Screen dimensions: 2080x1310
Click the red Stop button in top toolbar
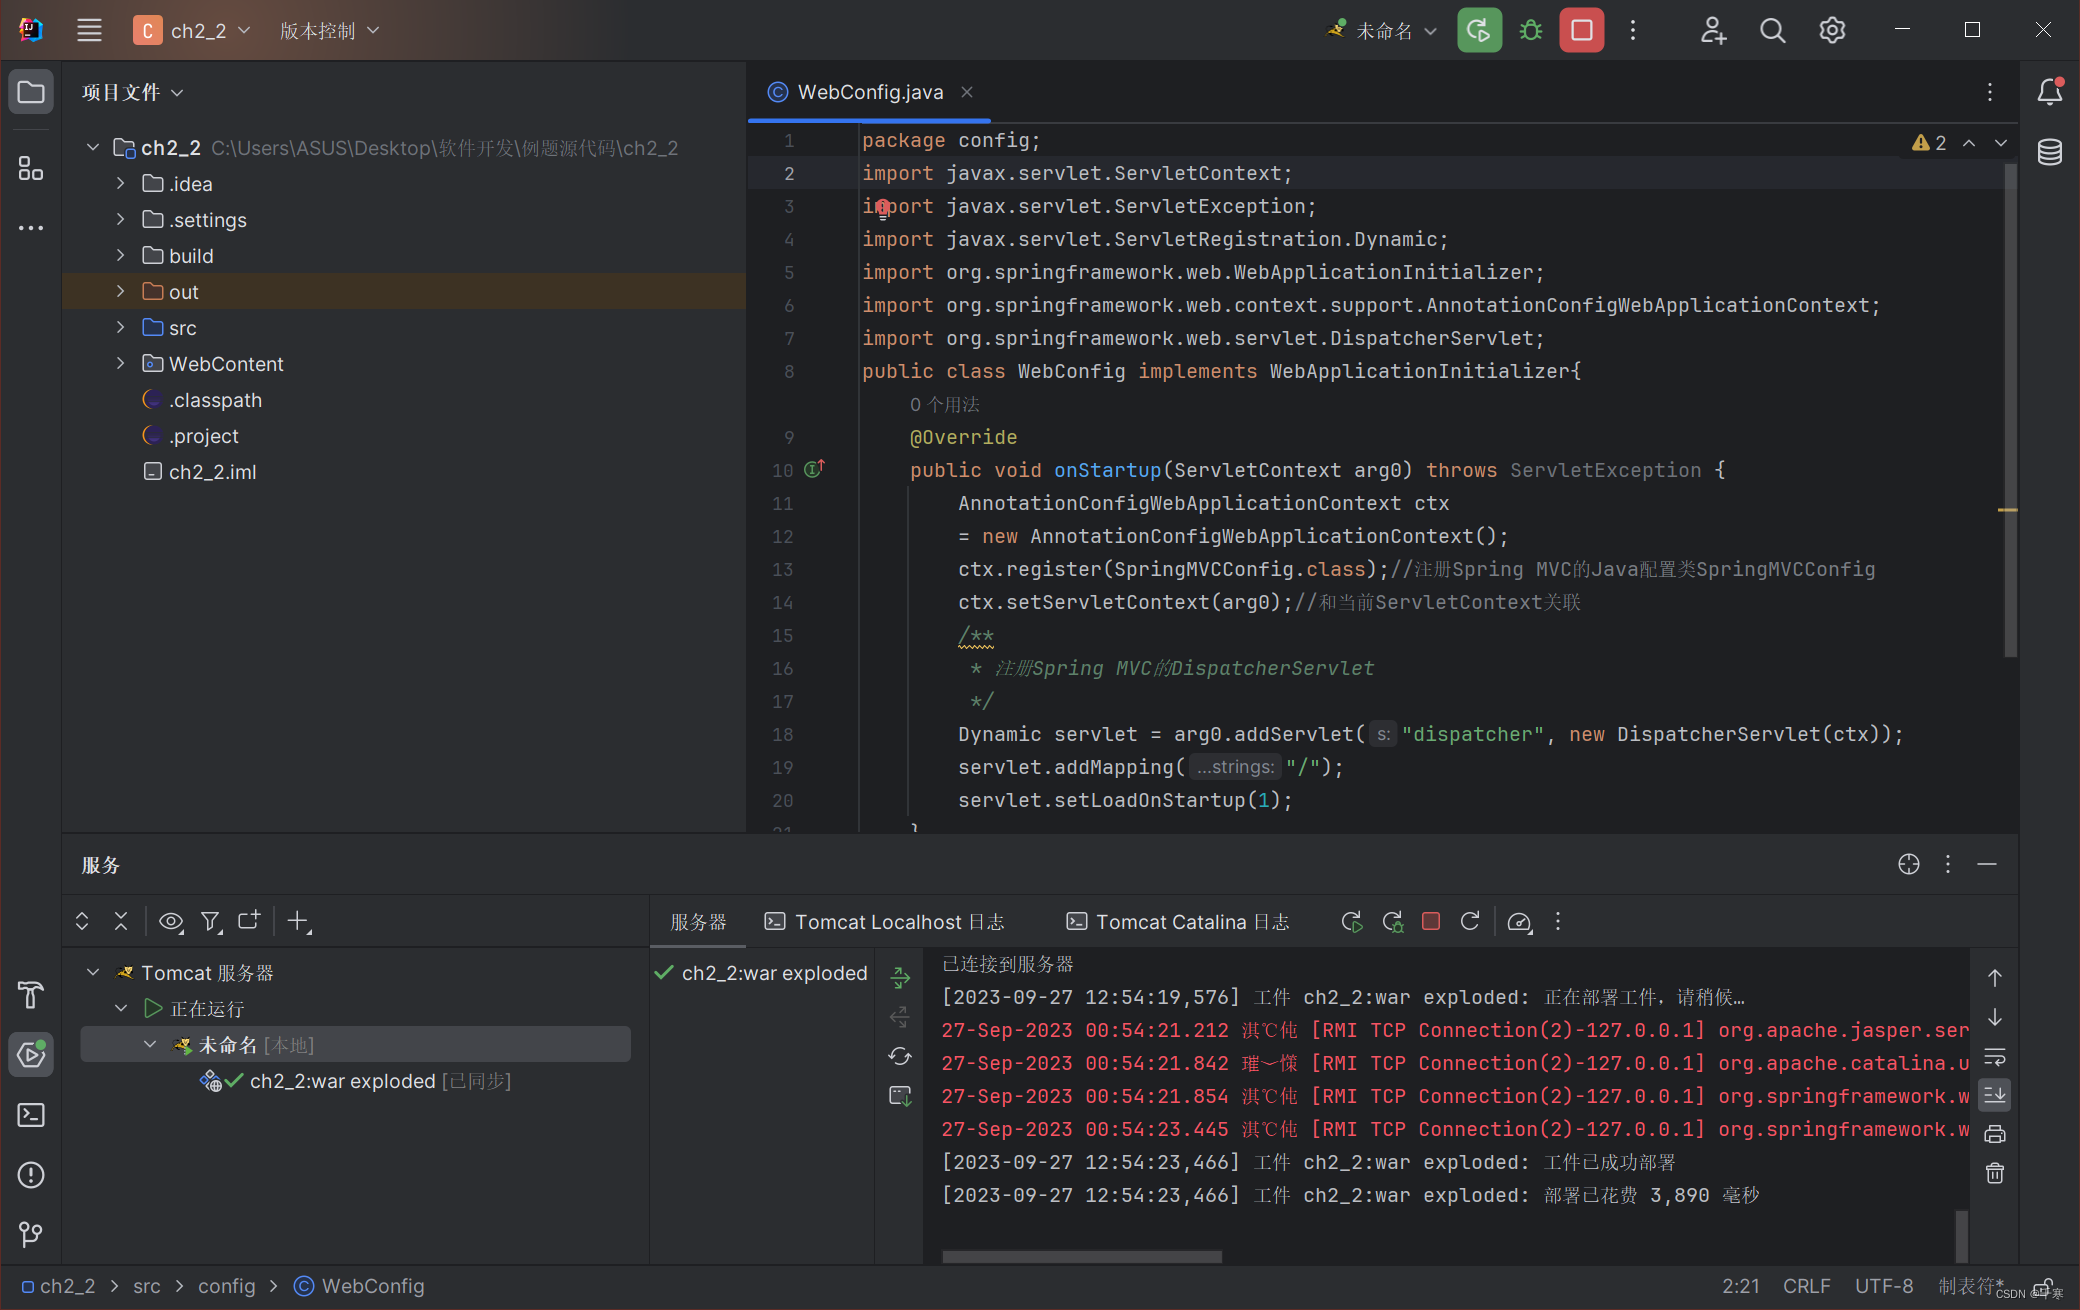[1581, 30]
